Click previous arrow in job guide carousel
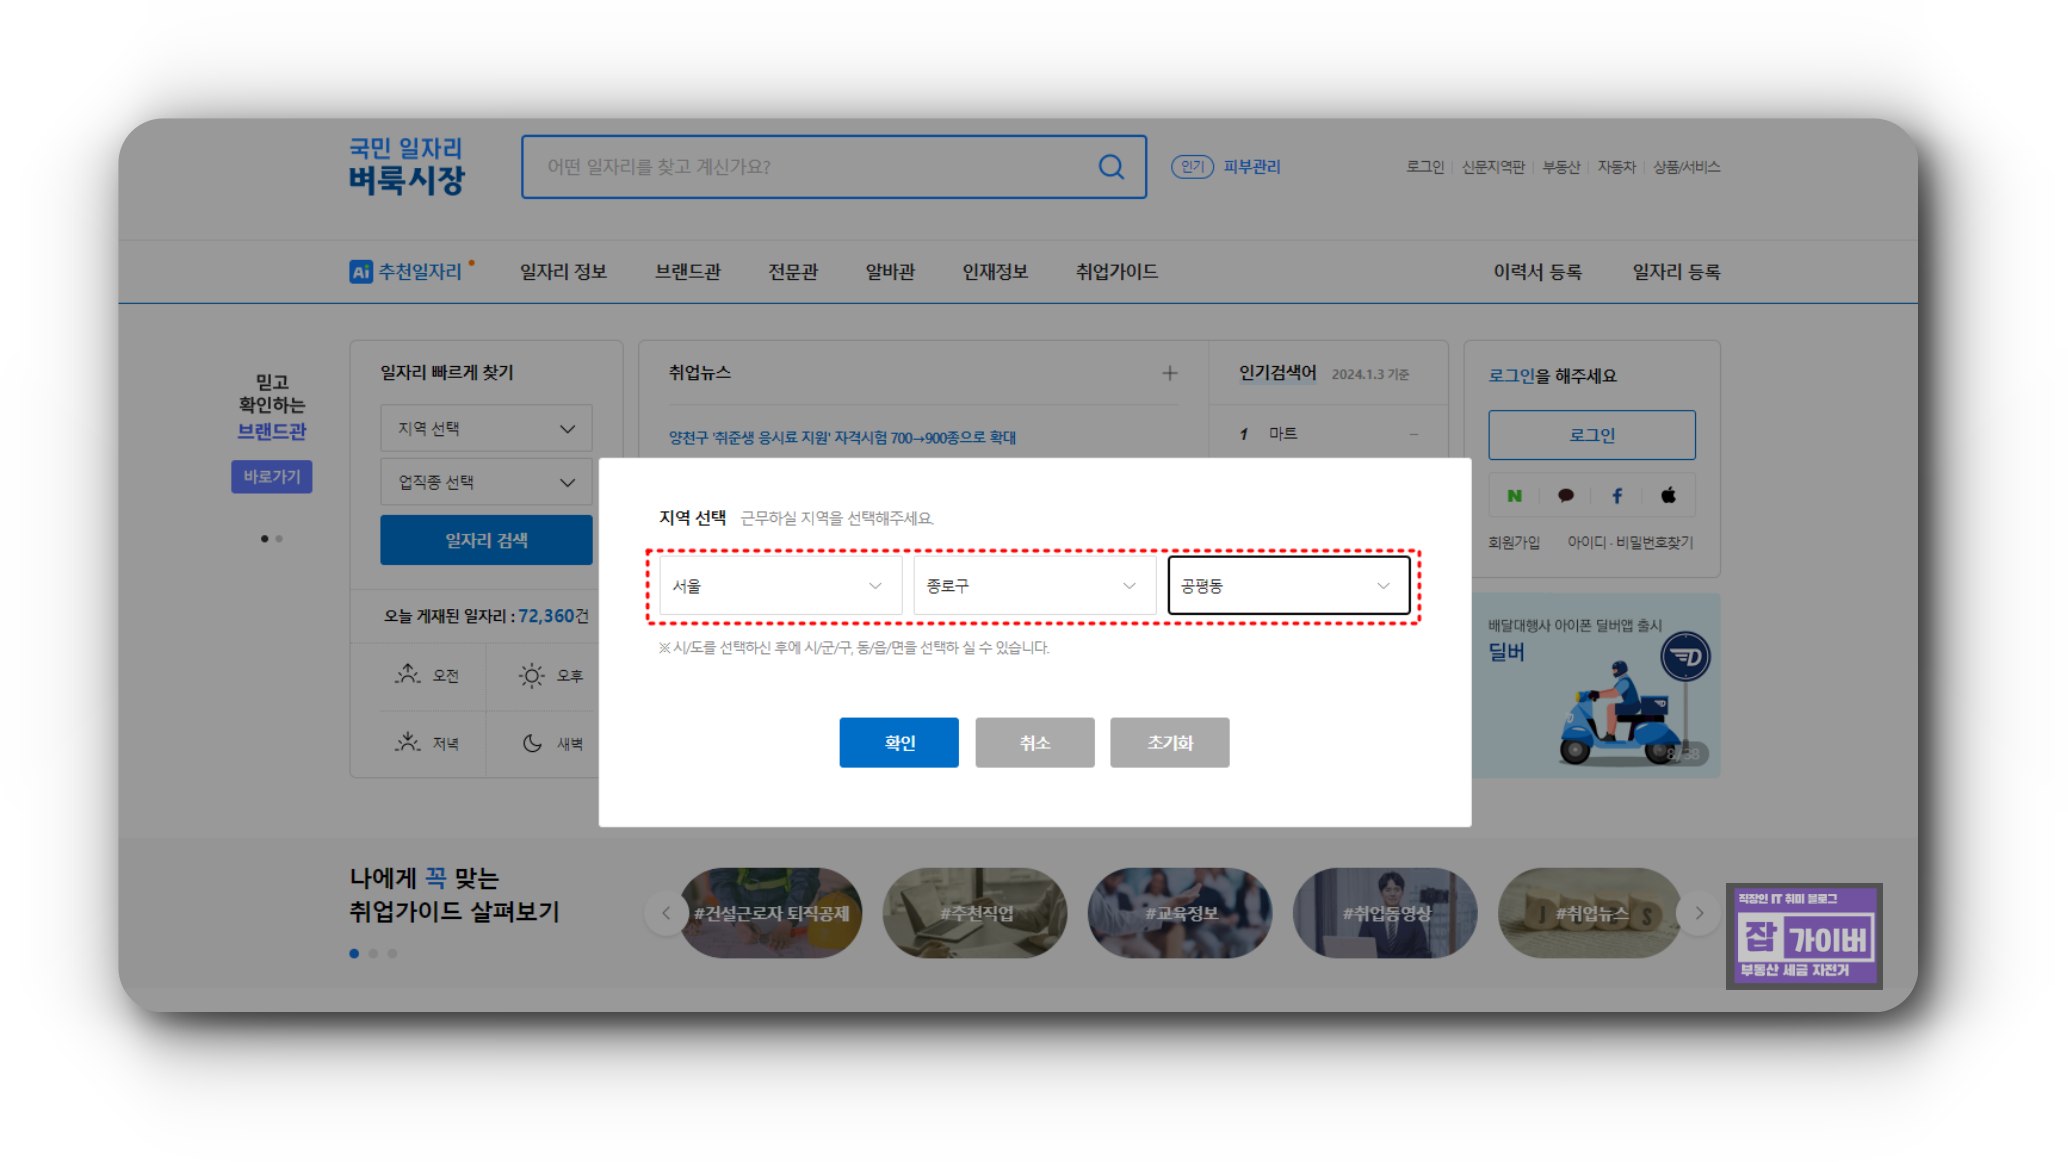The image size is (2068, 1162). pyautogui.click(x=666, y=913)
